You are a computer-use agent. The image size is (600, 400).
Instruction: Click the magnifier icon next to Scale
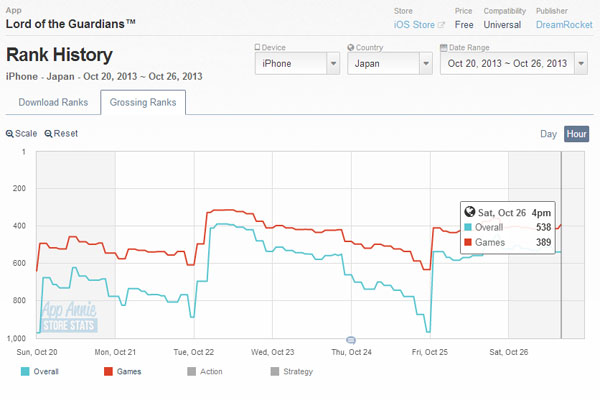click(10, 134)
